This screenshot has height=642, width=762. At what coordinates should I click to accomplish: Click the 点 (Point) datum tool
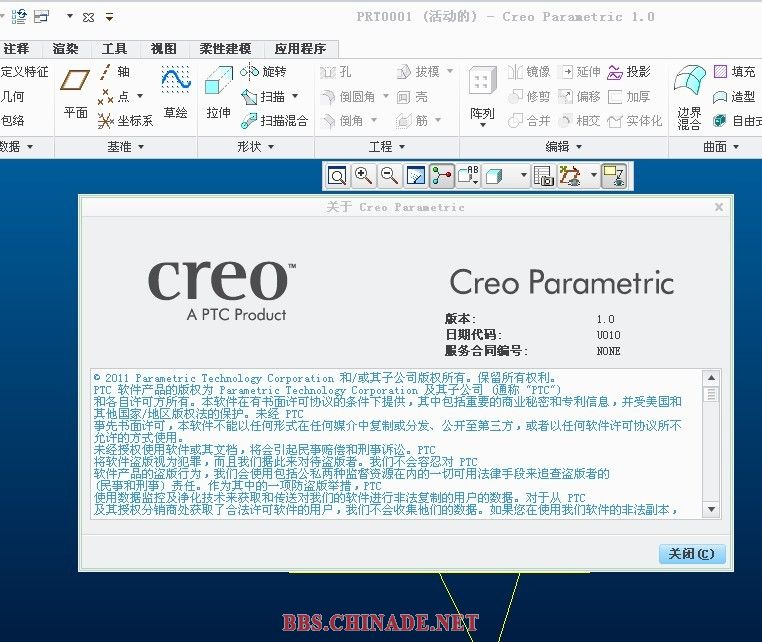(x=114, y=96)
